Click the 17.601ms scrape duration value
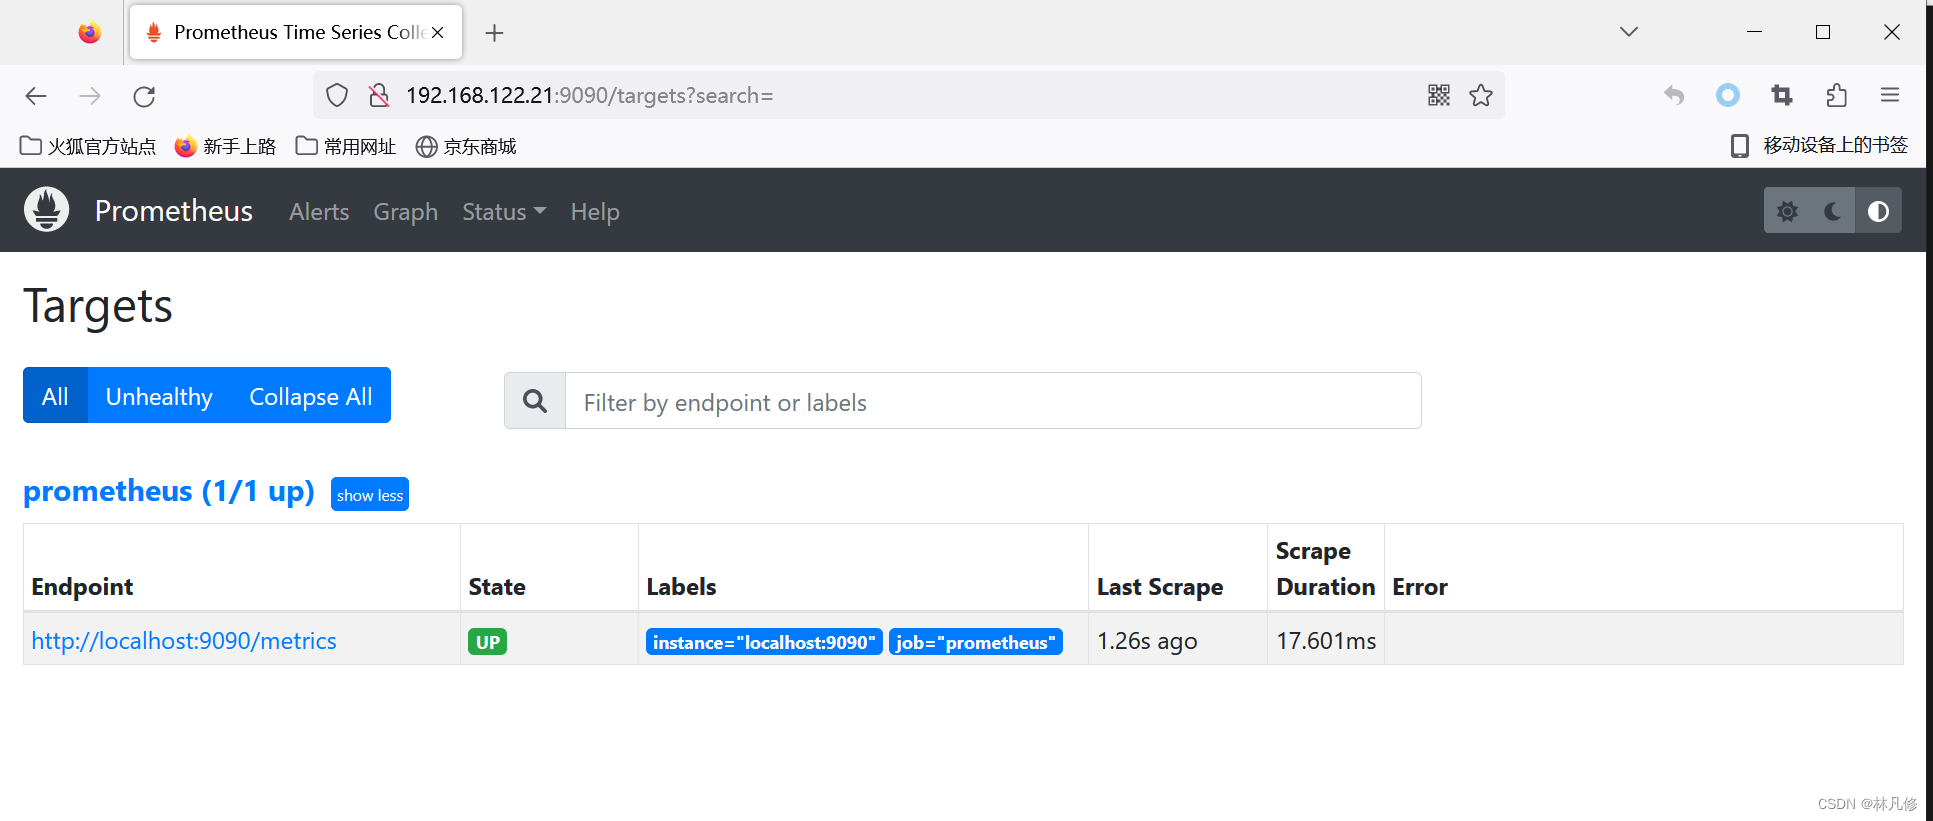 point(1326,641)
